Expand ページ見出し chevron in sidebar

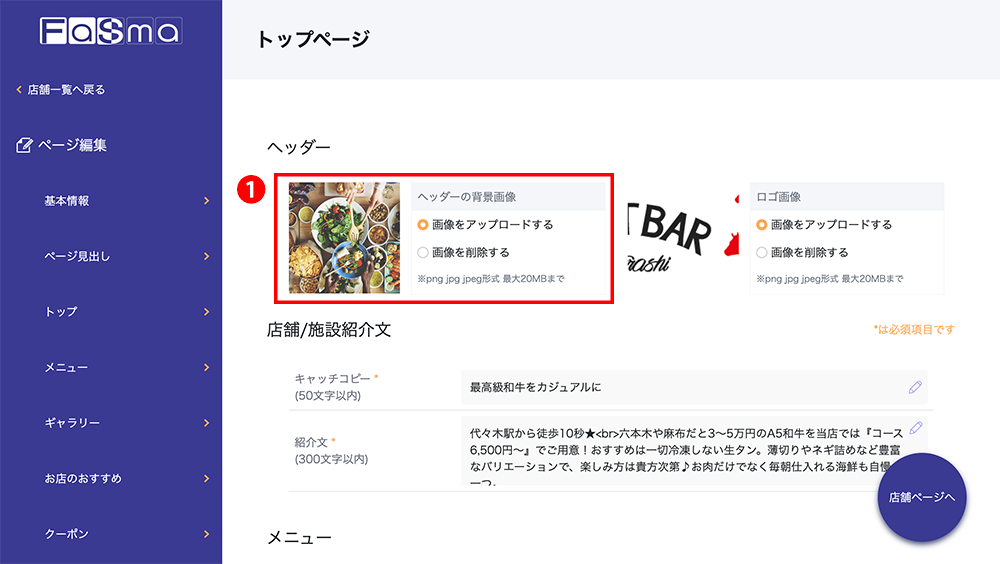206,256
